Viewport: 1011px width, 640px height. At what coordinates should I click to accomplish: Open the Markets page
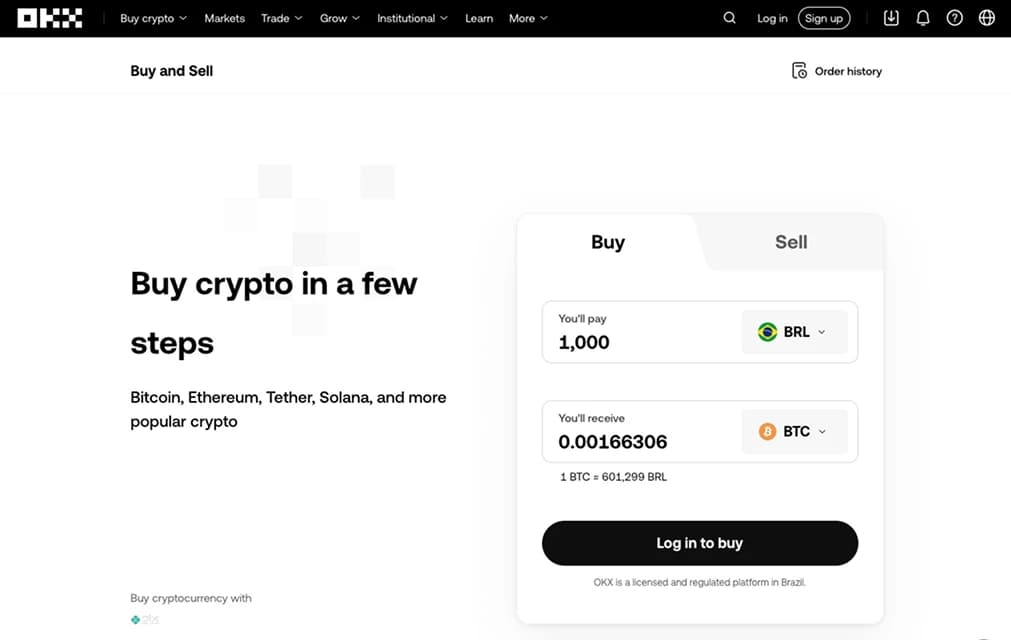point(224,18)
